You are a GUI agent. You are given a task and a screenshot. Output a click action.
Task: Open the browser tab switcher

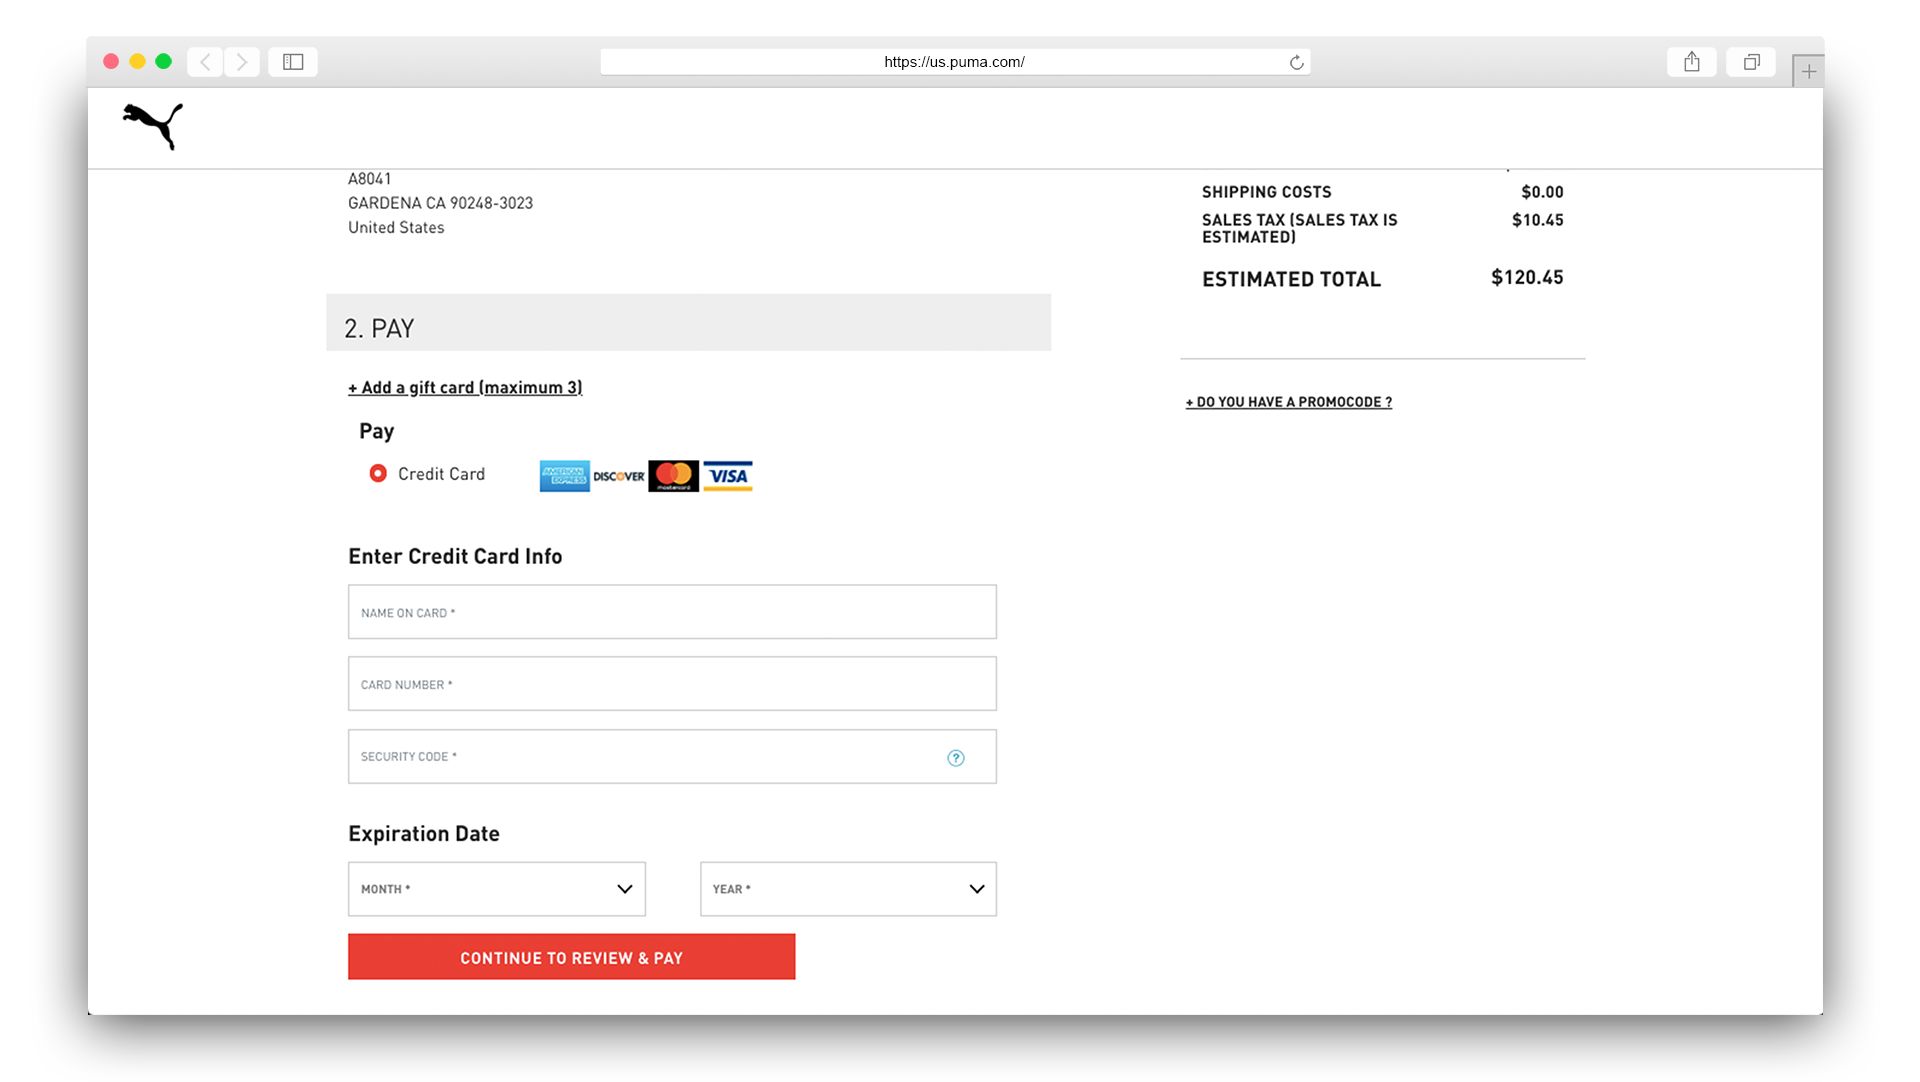1751,61
